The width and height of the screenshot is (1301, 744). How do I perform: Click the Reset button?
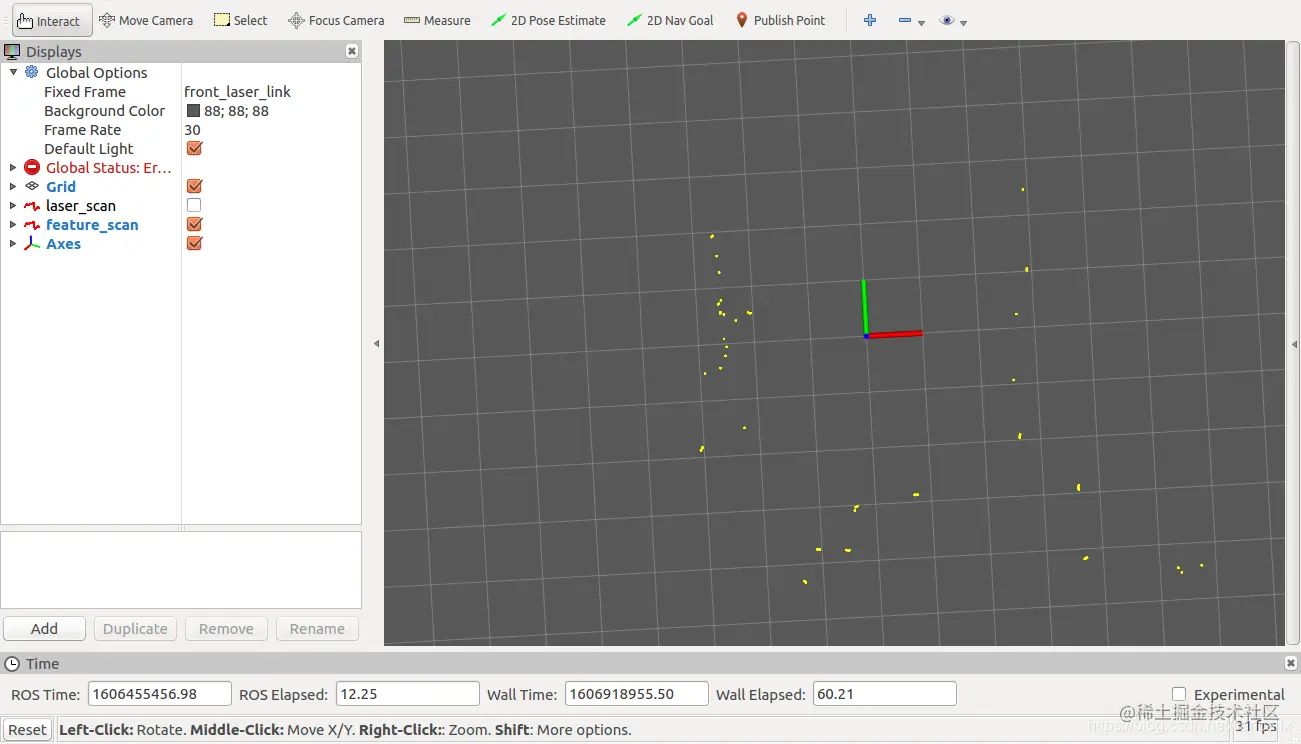[x=28, y=730]
